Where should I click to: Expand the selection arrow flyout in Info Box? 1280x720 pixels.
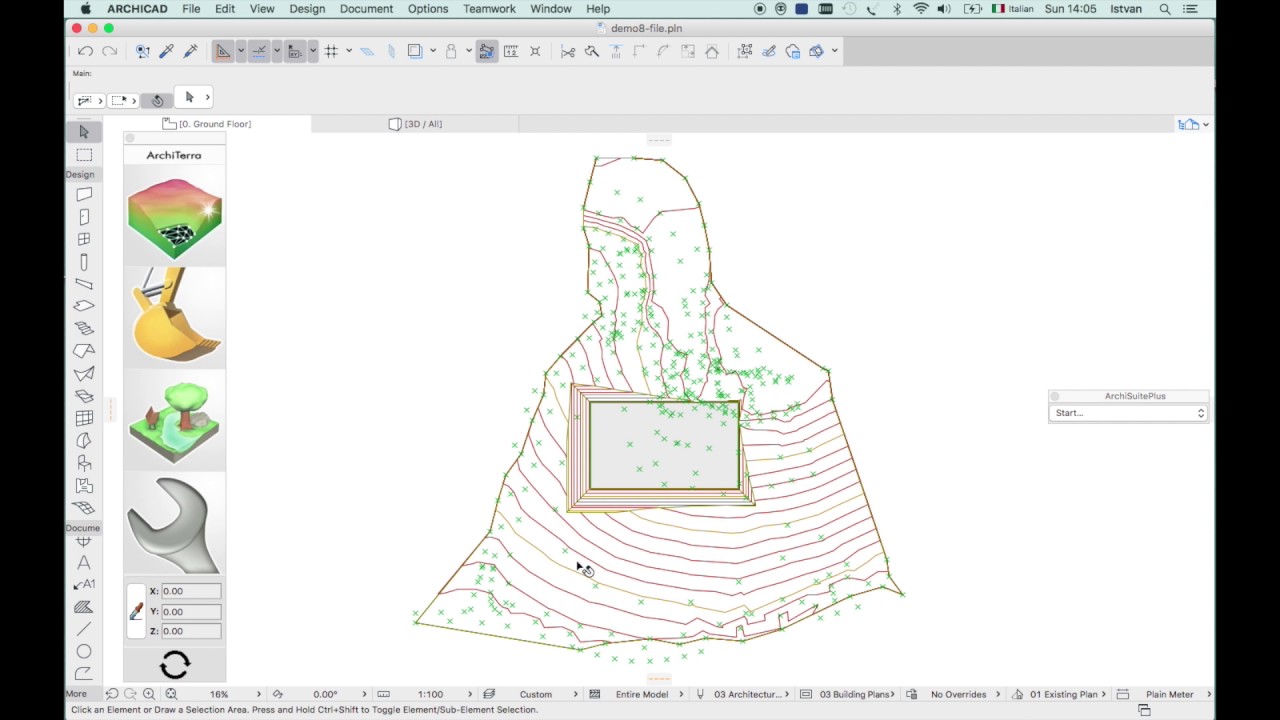point(207,97)
